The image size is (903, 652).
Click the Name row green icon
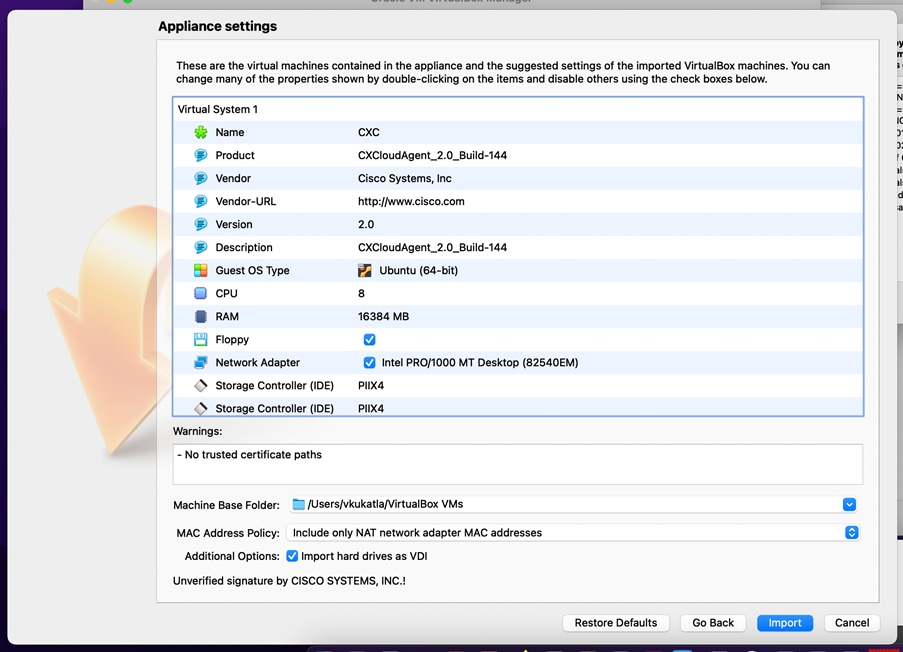tap(200, 132)
